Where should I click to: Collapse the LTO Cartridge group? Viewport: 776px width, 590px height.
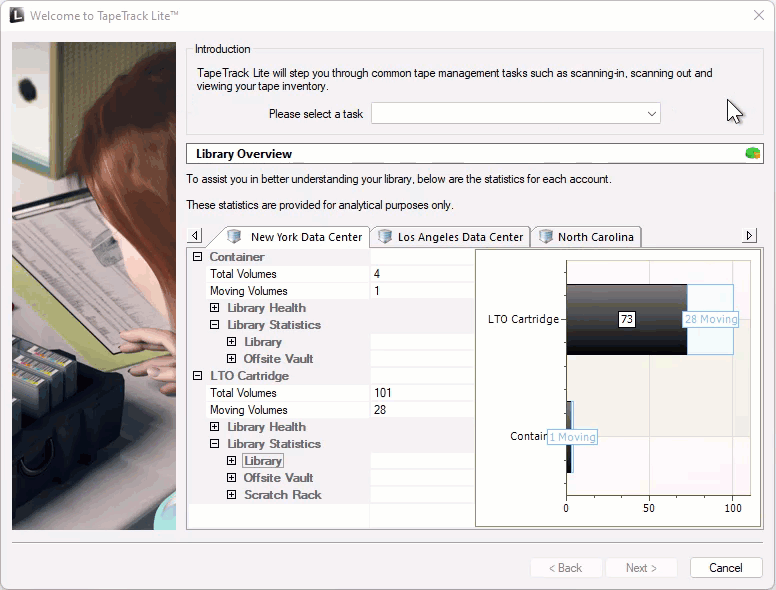click(x=197, y=376)
